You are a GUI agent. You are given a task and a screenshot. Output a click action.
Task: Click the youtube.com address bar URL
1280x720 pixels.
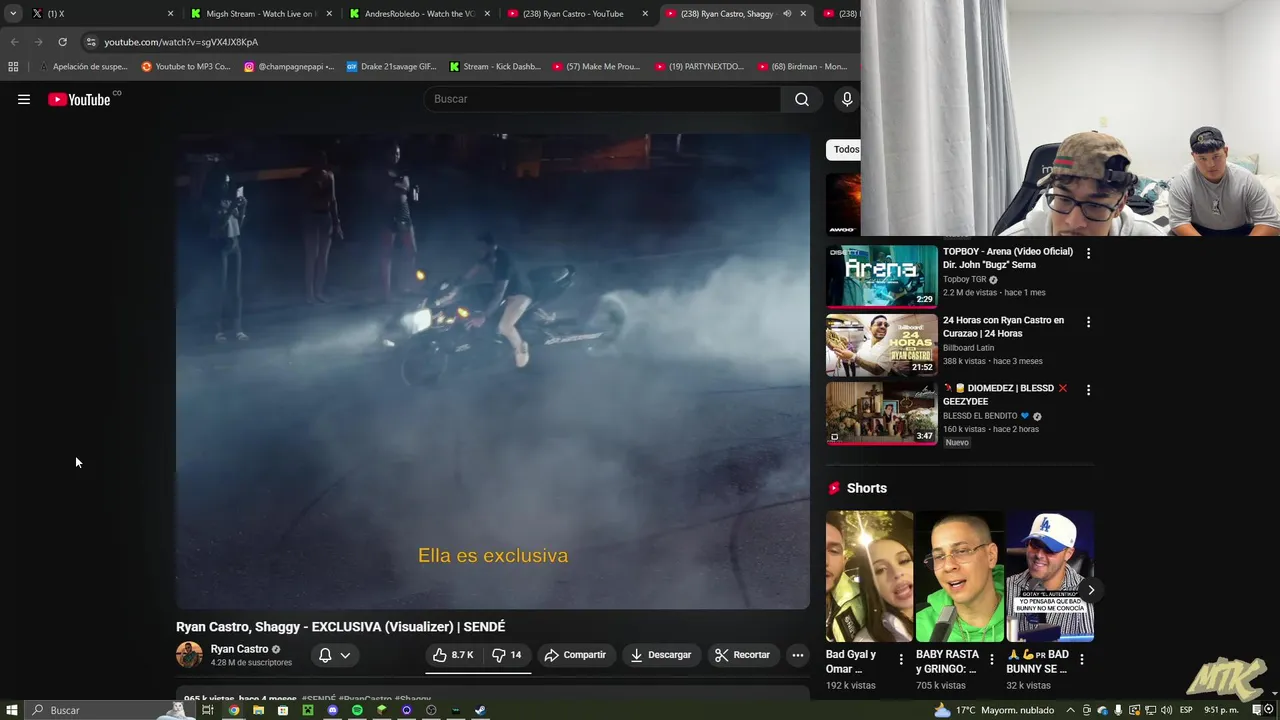pos(181,42)
